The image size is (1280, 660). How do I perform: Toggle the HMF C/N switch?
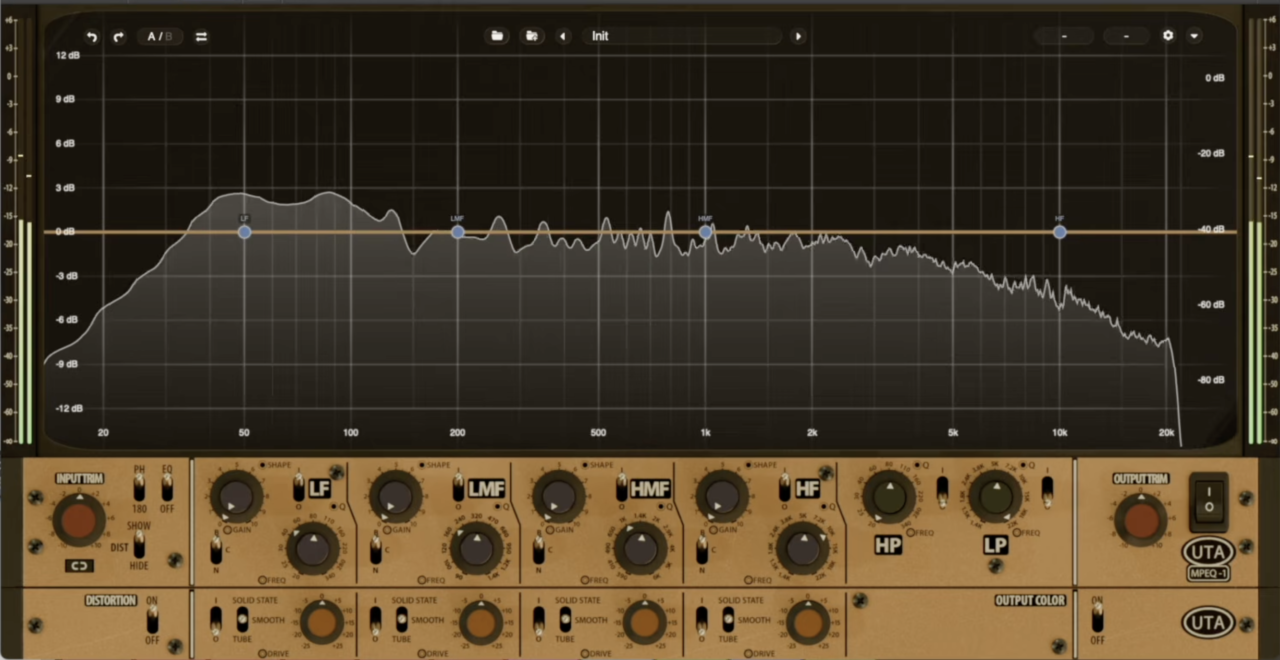pos(538,548)
